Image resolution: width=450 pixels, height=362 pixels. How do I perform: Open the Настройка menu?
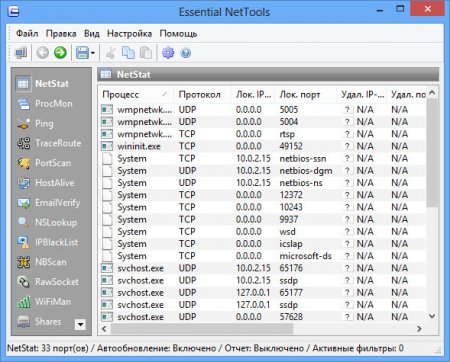(x=129, y=34)
